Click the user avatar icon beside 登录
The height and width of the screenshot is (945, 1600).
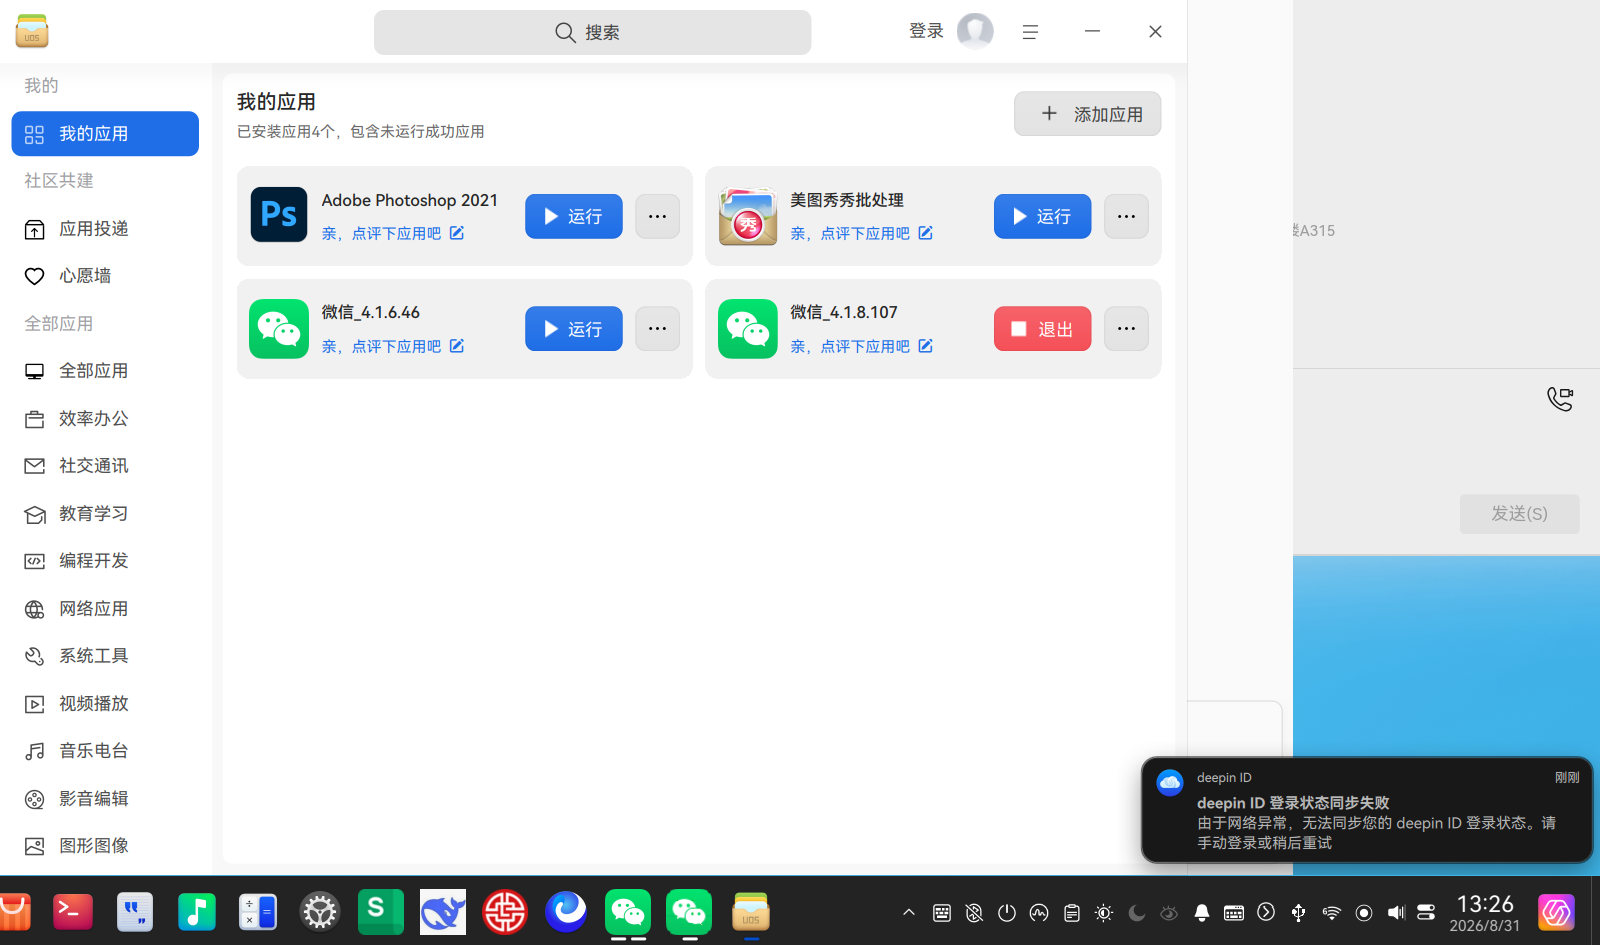[975, 31]
